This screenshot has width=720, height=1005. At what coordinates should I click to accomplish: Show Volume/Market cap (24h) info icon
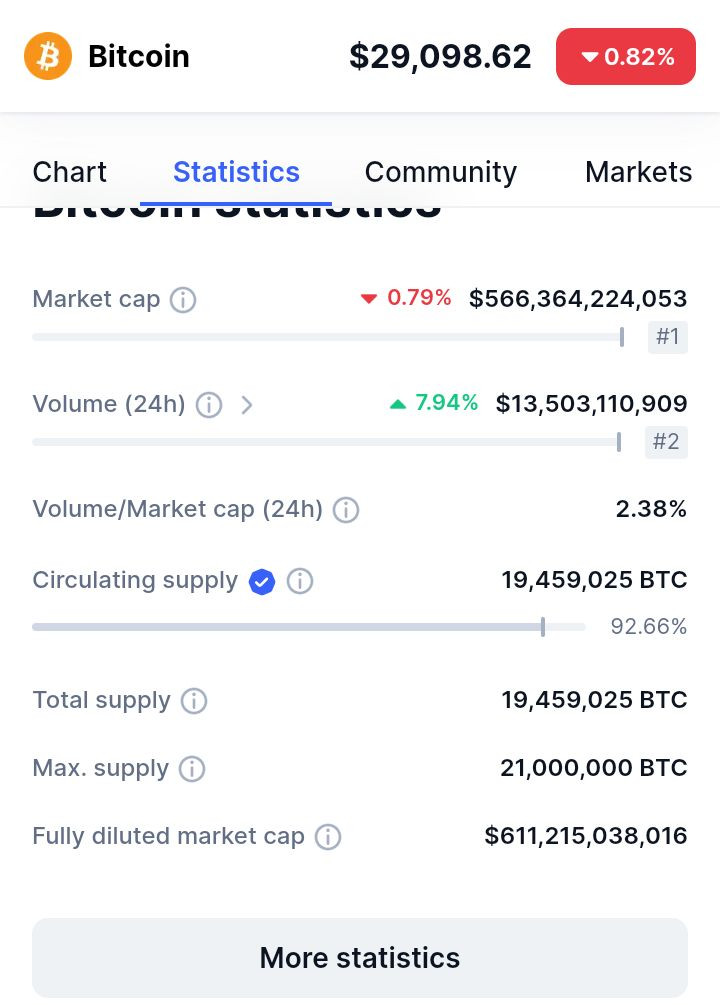pyautogui.click(x=346, y=510)
